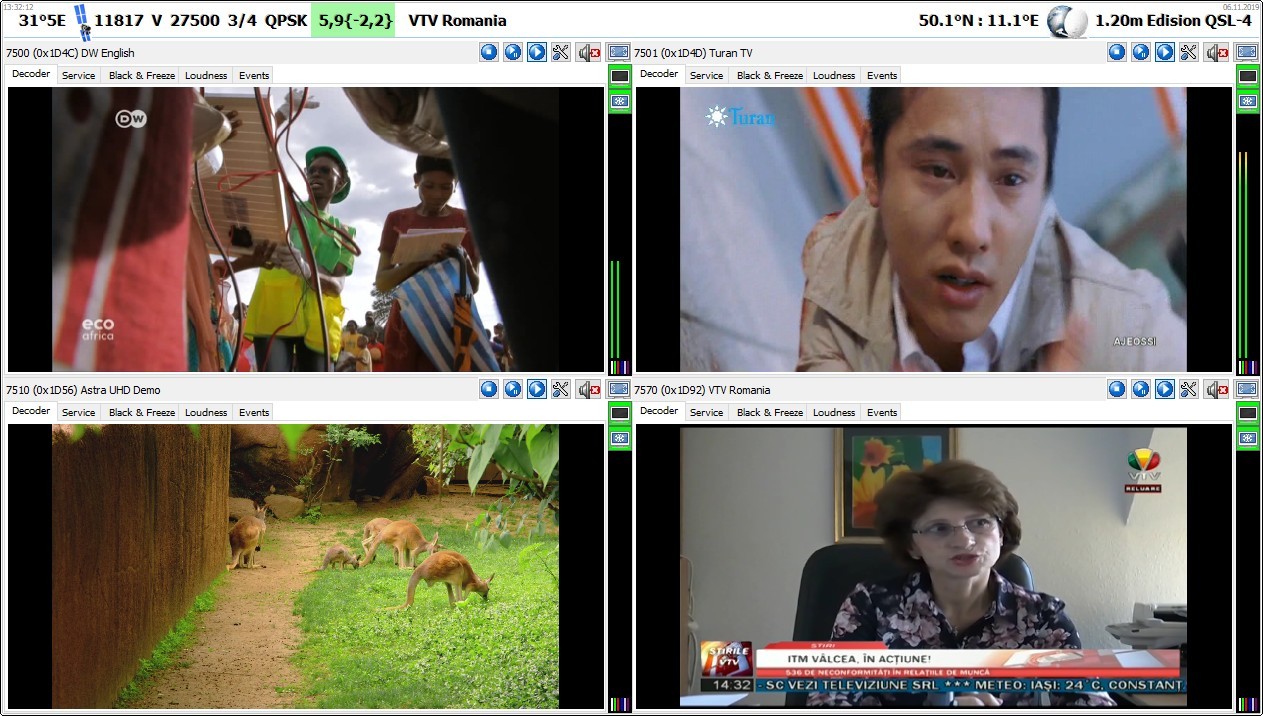
Task: Open Events tab in VTV Romania panel
Action: (881, 412)
